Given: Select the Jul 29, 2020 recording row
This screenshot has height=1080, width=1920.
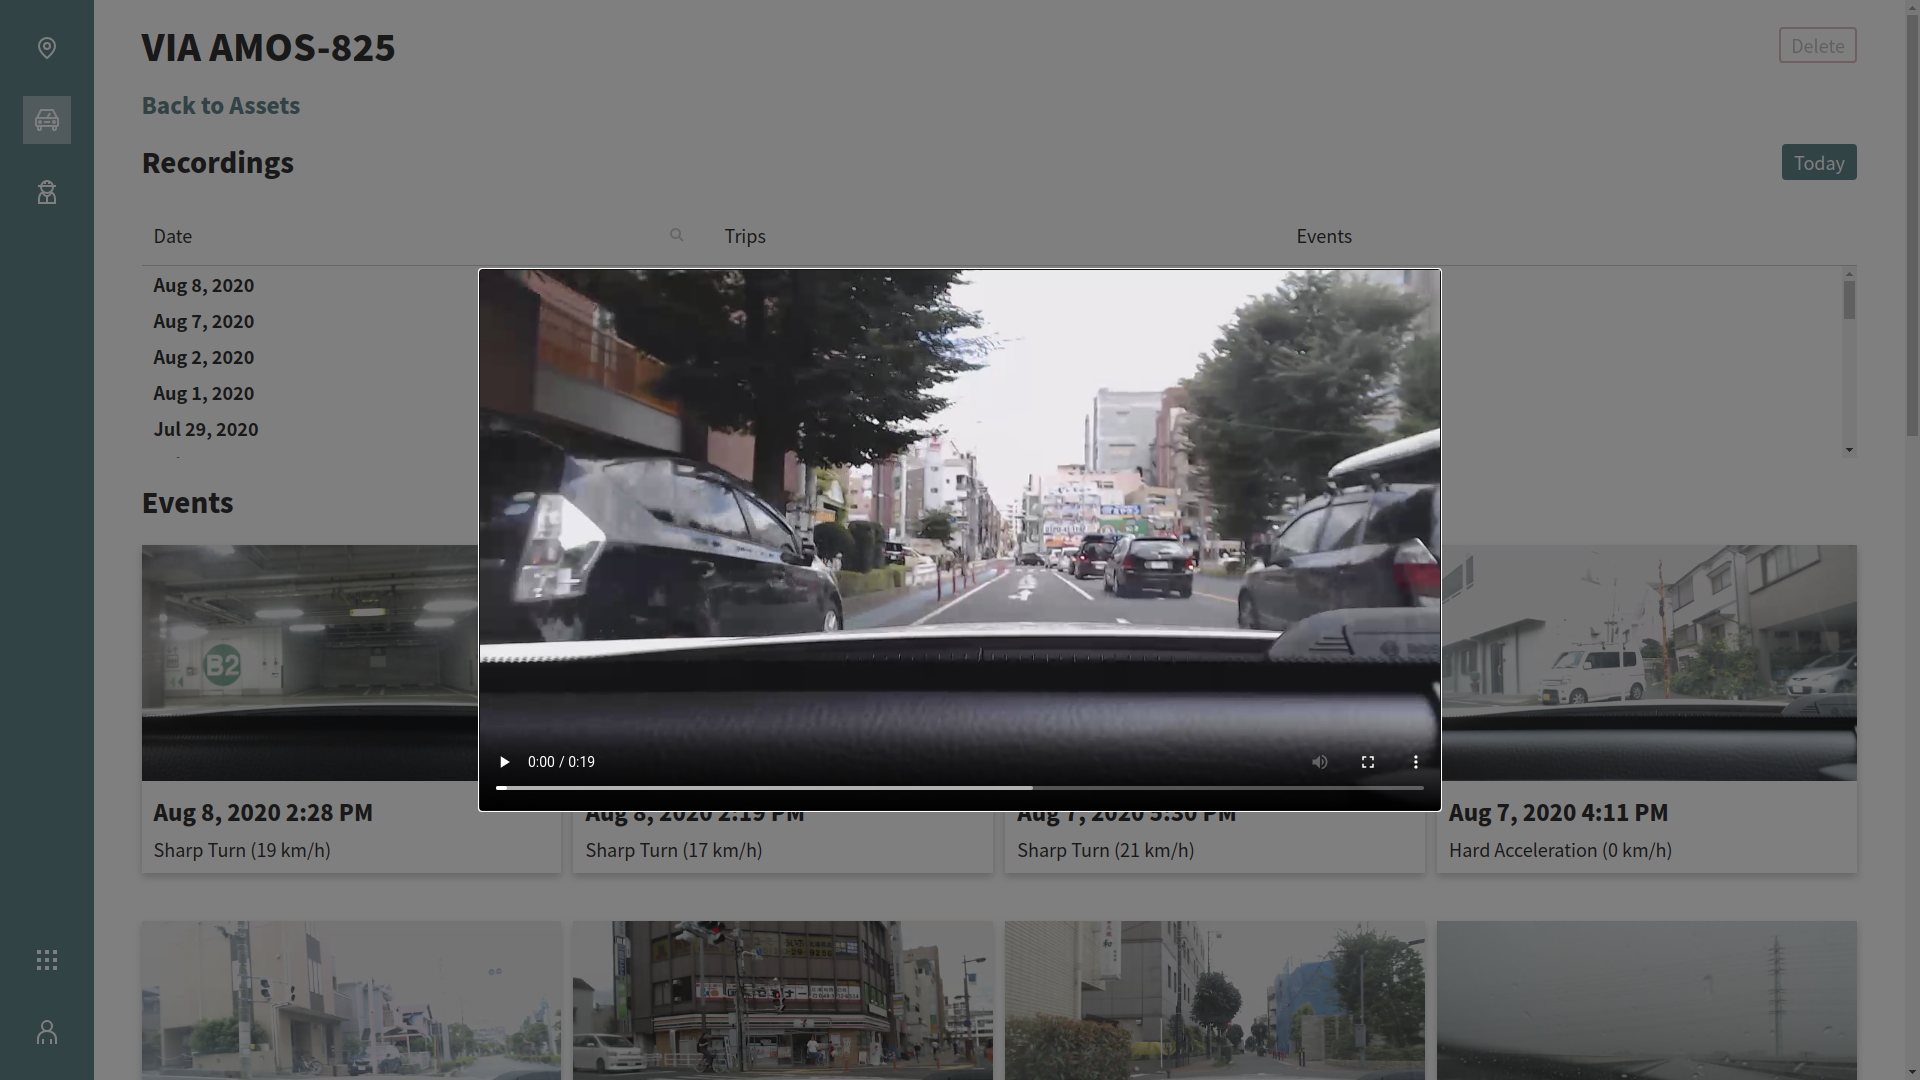Looking at the screenshot, I should pos(206,429).
